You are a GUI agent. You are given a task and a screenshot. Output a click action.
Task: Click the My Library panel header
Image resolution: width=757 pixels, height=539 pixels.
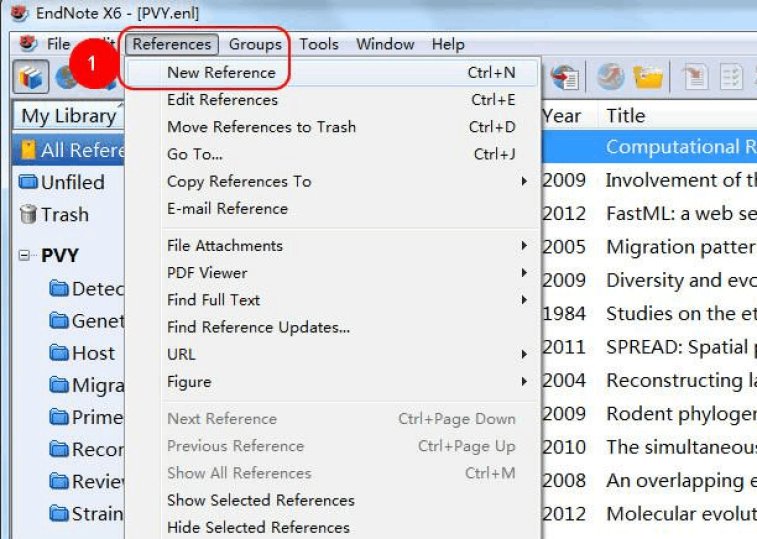69,116
